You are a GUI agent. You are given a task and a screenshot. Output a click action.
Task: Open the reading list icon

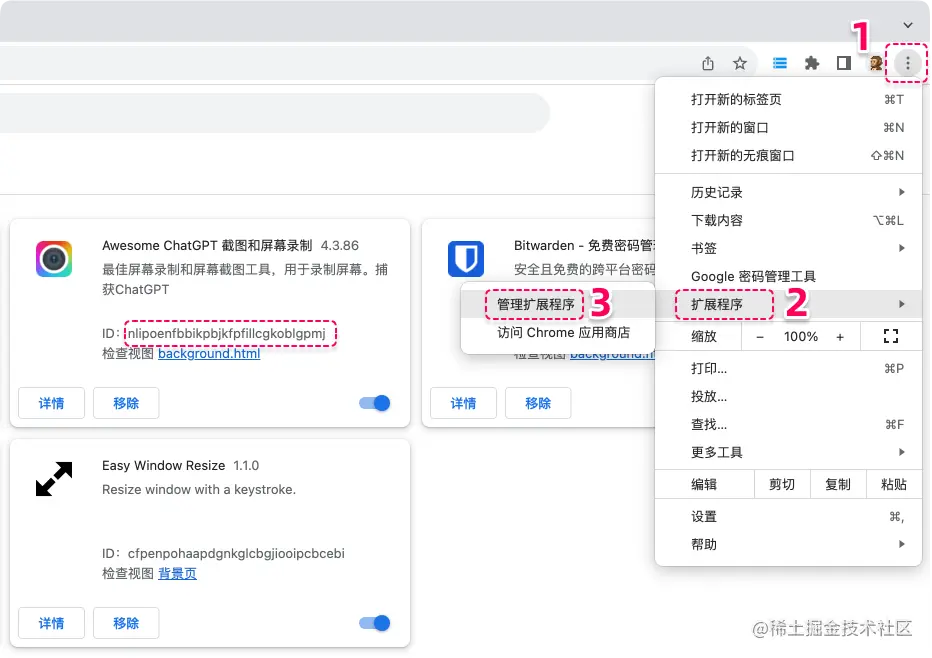(x=780, y=62)
